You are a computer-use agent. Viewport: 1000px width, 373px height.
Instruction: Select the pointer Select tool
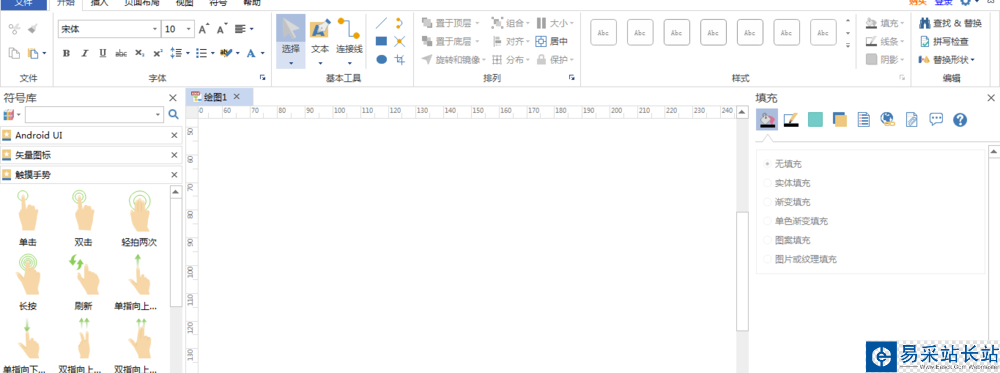point(290,41)
